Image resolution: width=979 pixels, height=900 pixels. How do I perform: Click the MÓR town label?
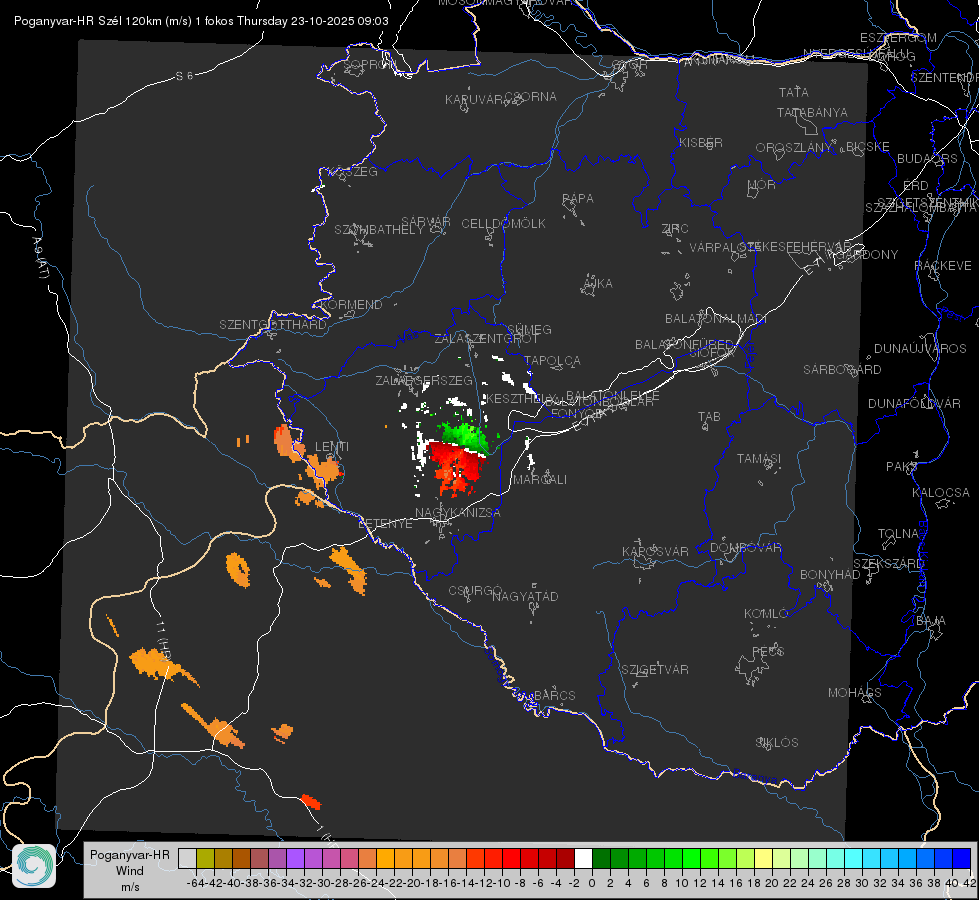[x=762, y=185]
